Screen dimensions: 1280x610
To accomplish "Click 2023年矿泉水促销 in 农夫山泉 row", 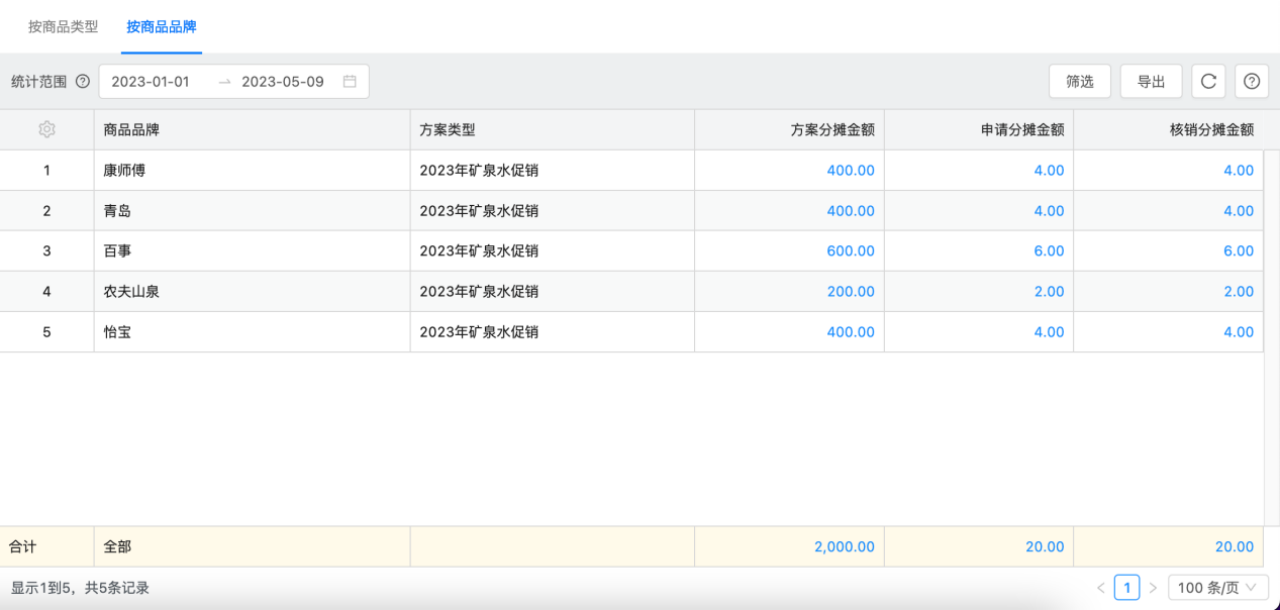I will pos(479,292).
